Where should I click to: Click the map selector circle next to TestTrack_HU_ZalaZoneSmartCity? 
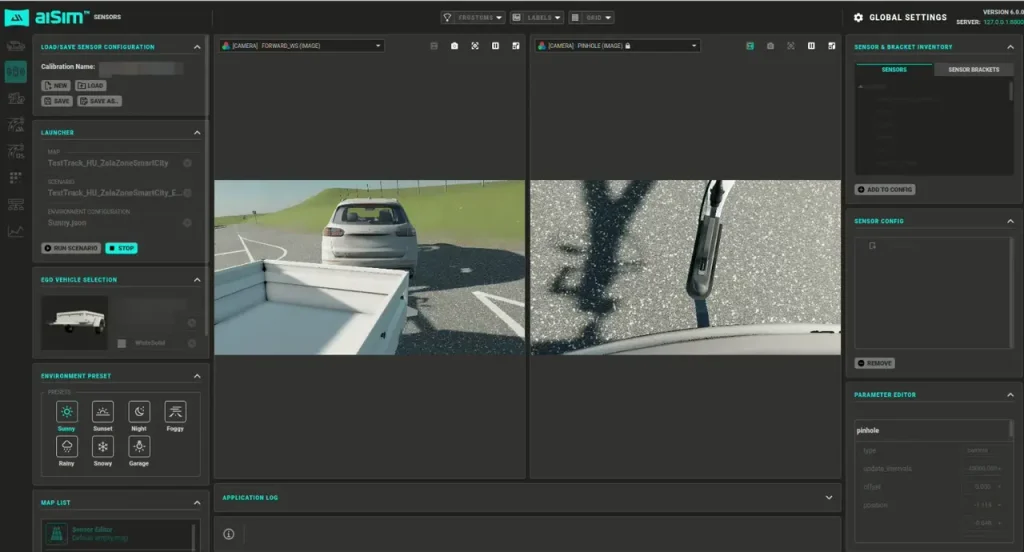(187, 163)
